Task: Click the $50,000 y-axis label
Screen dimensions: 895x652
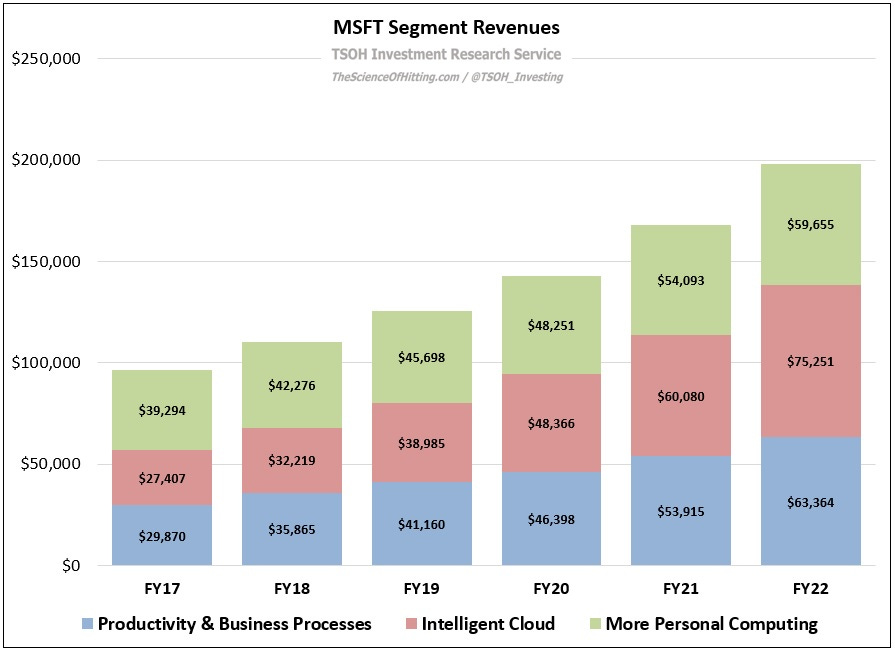Action: click(x=51, y=464)
